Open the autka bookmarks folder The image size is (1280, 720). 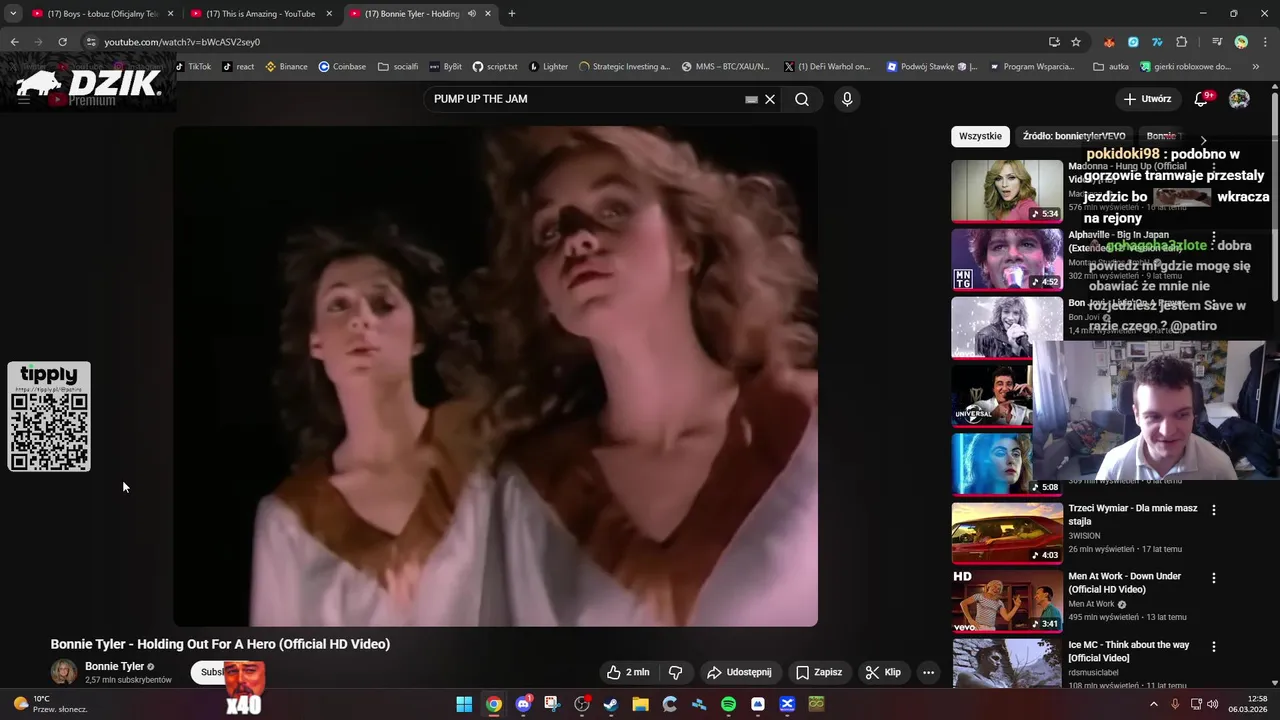(x=1111, y=67)
